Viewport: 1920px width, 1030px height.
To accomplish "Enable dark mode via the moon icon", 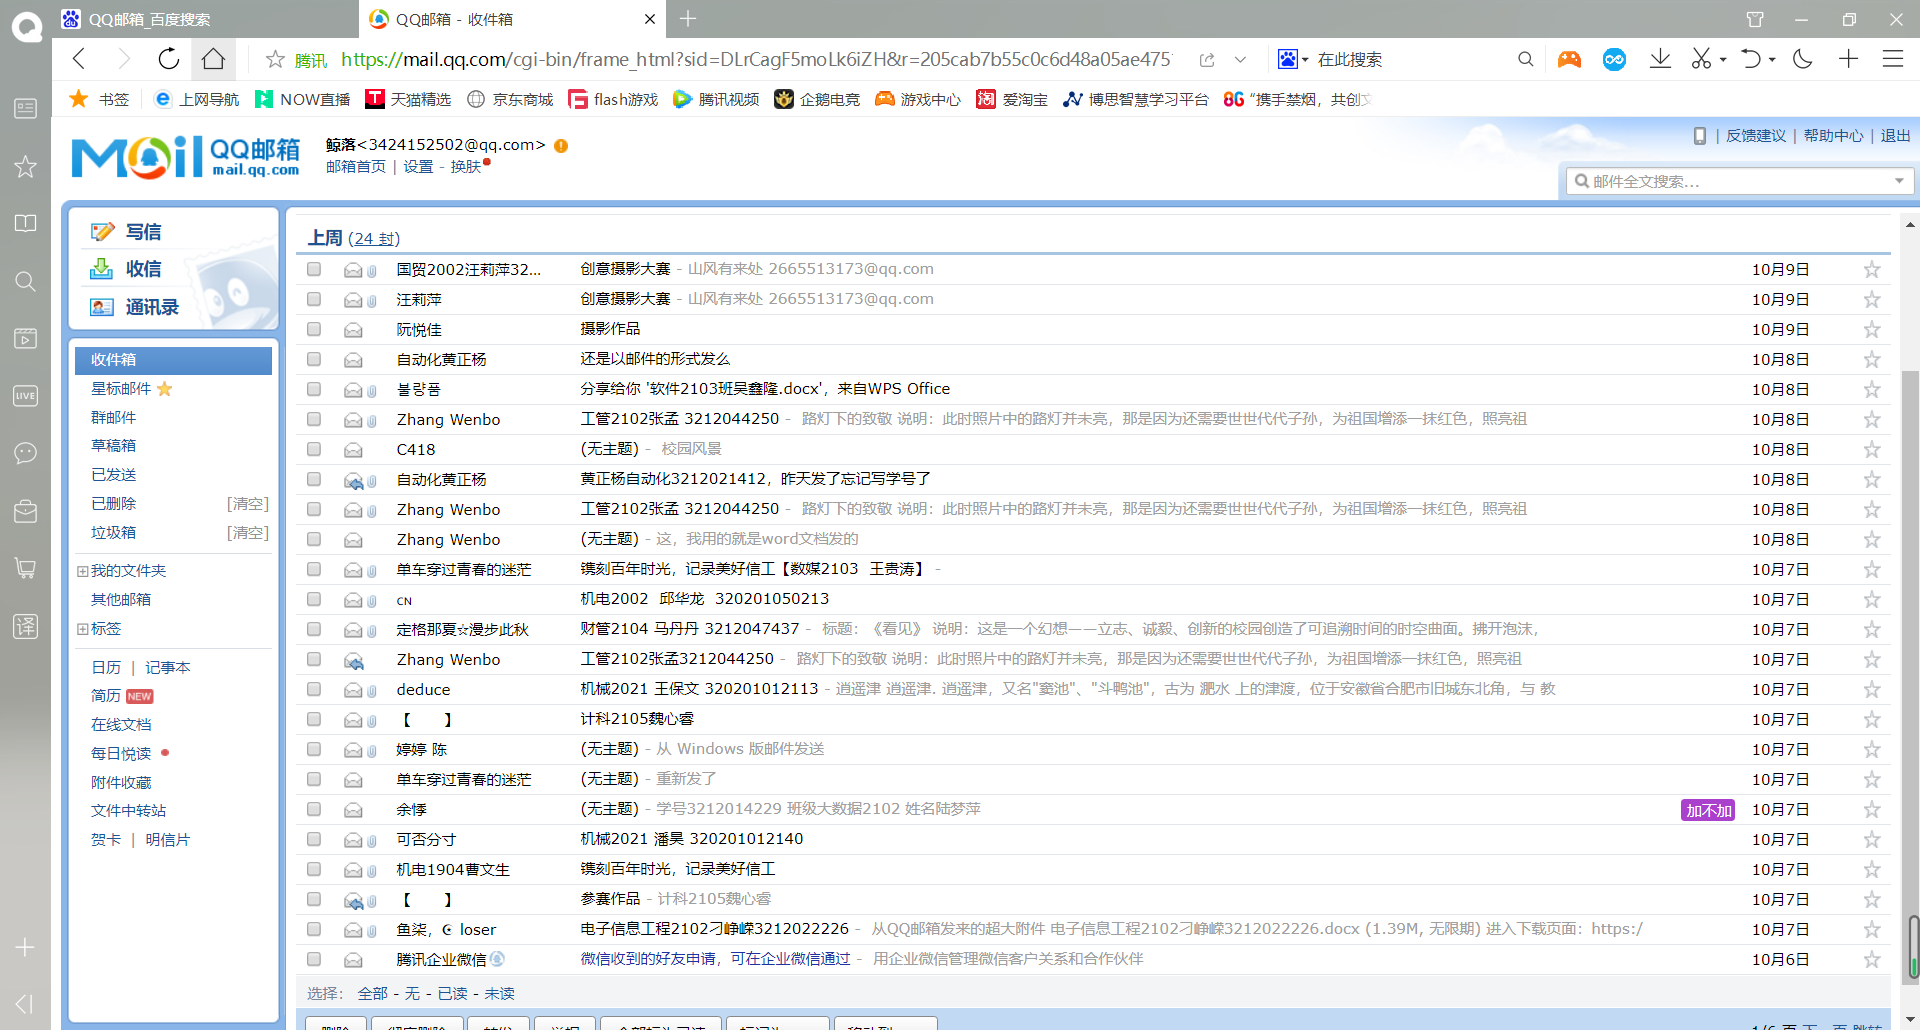I will tap(1802, 59).
